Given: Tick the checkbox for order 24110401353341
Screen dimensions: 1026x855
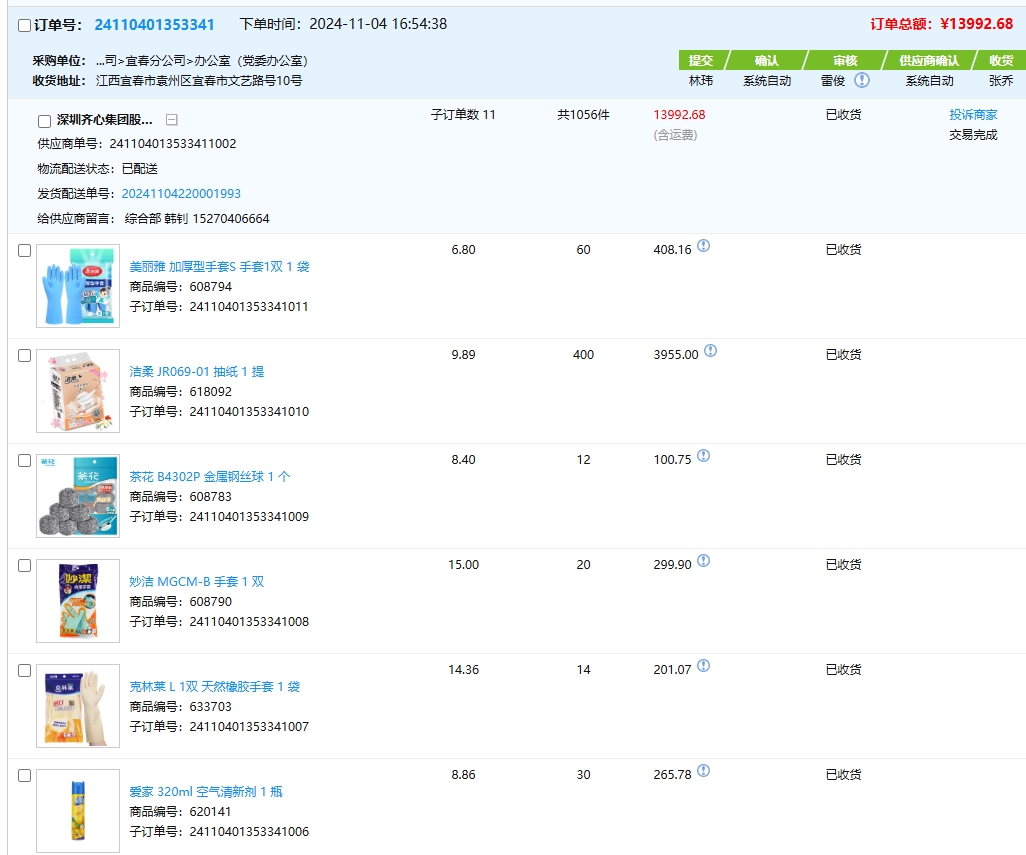Looking at the screenshot, I should pyautogui.click(x=24, y=26).
